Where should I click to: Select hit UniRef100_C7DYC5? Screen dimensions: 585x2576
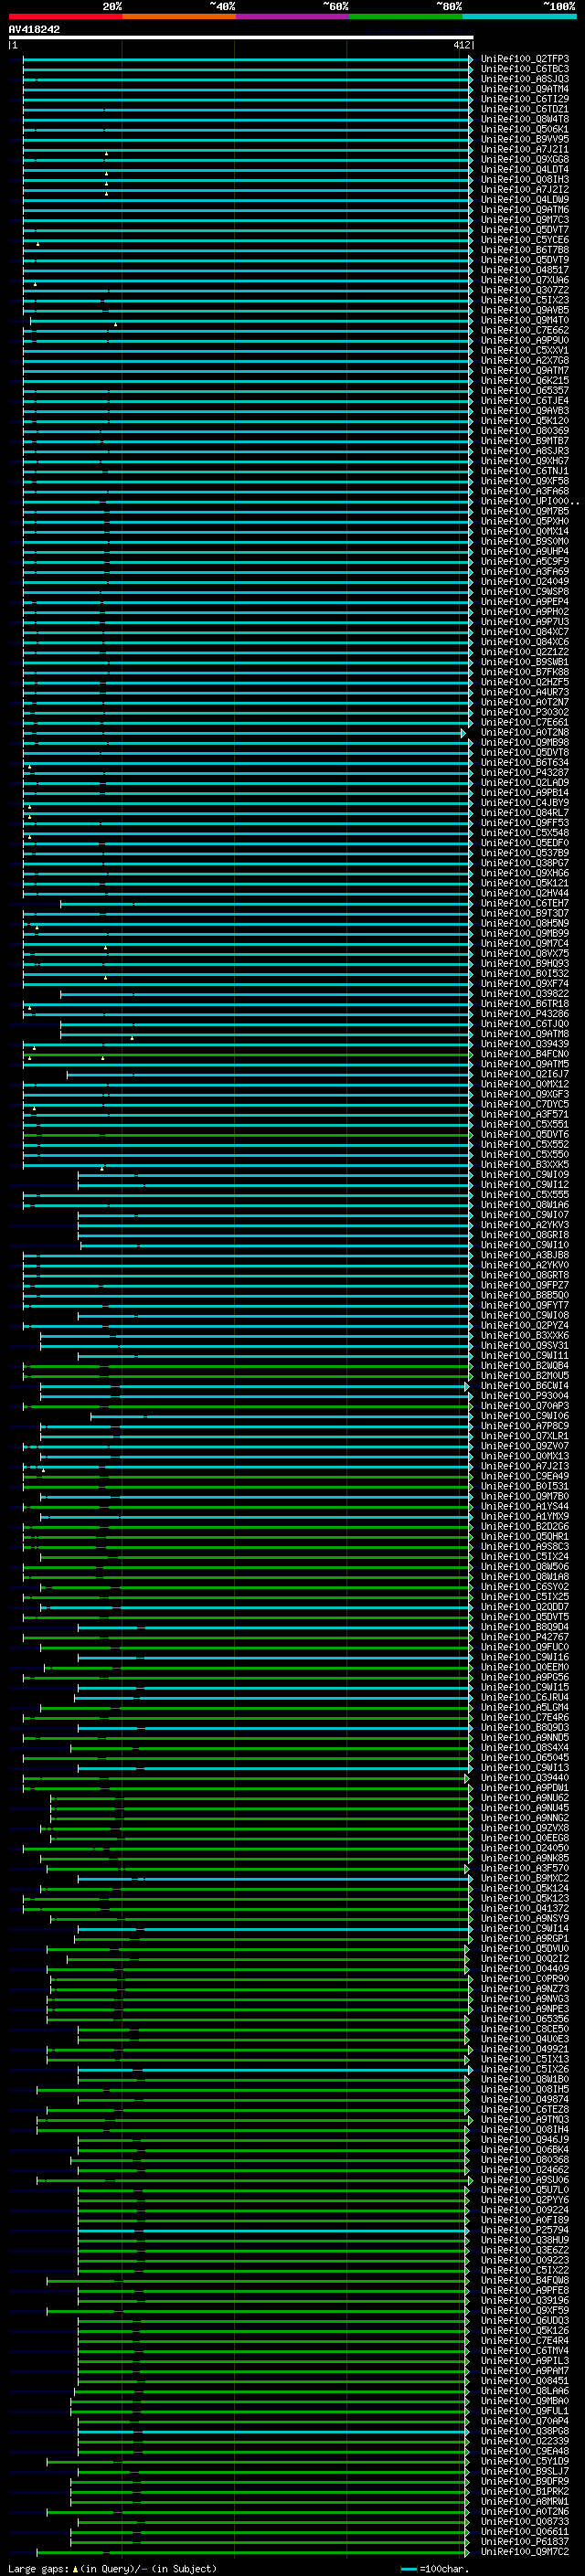[x=525, y=1104]
